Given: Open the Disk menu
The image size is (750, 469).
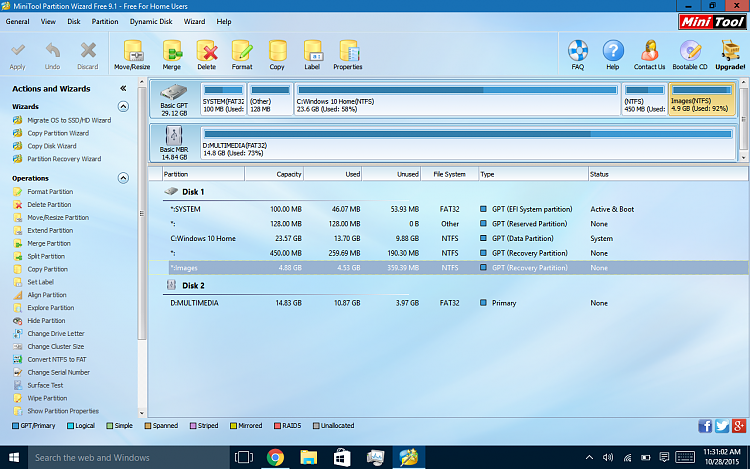Looking at the screenshot, I should point(74,22).
